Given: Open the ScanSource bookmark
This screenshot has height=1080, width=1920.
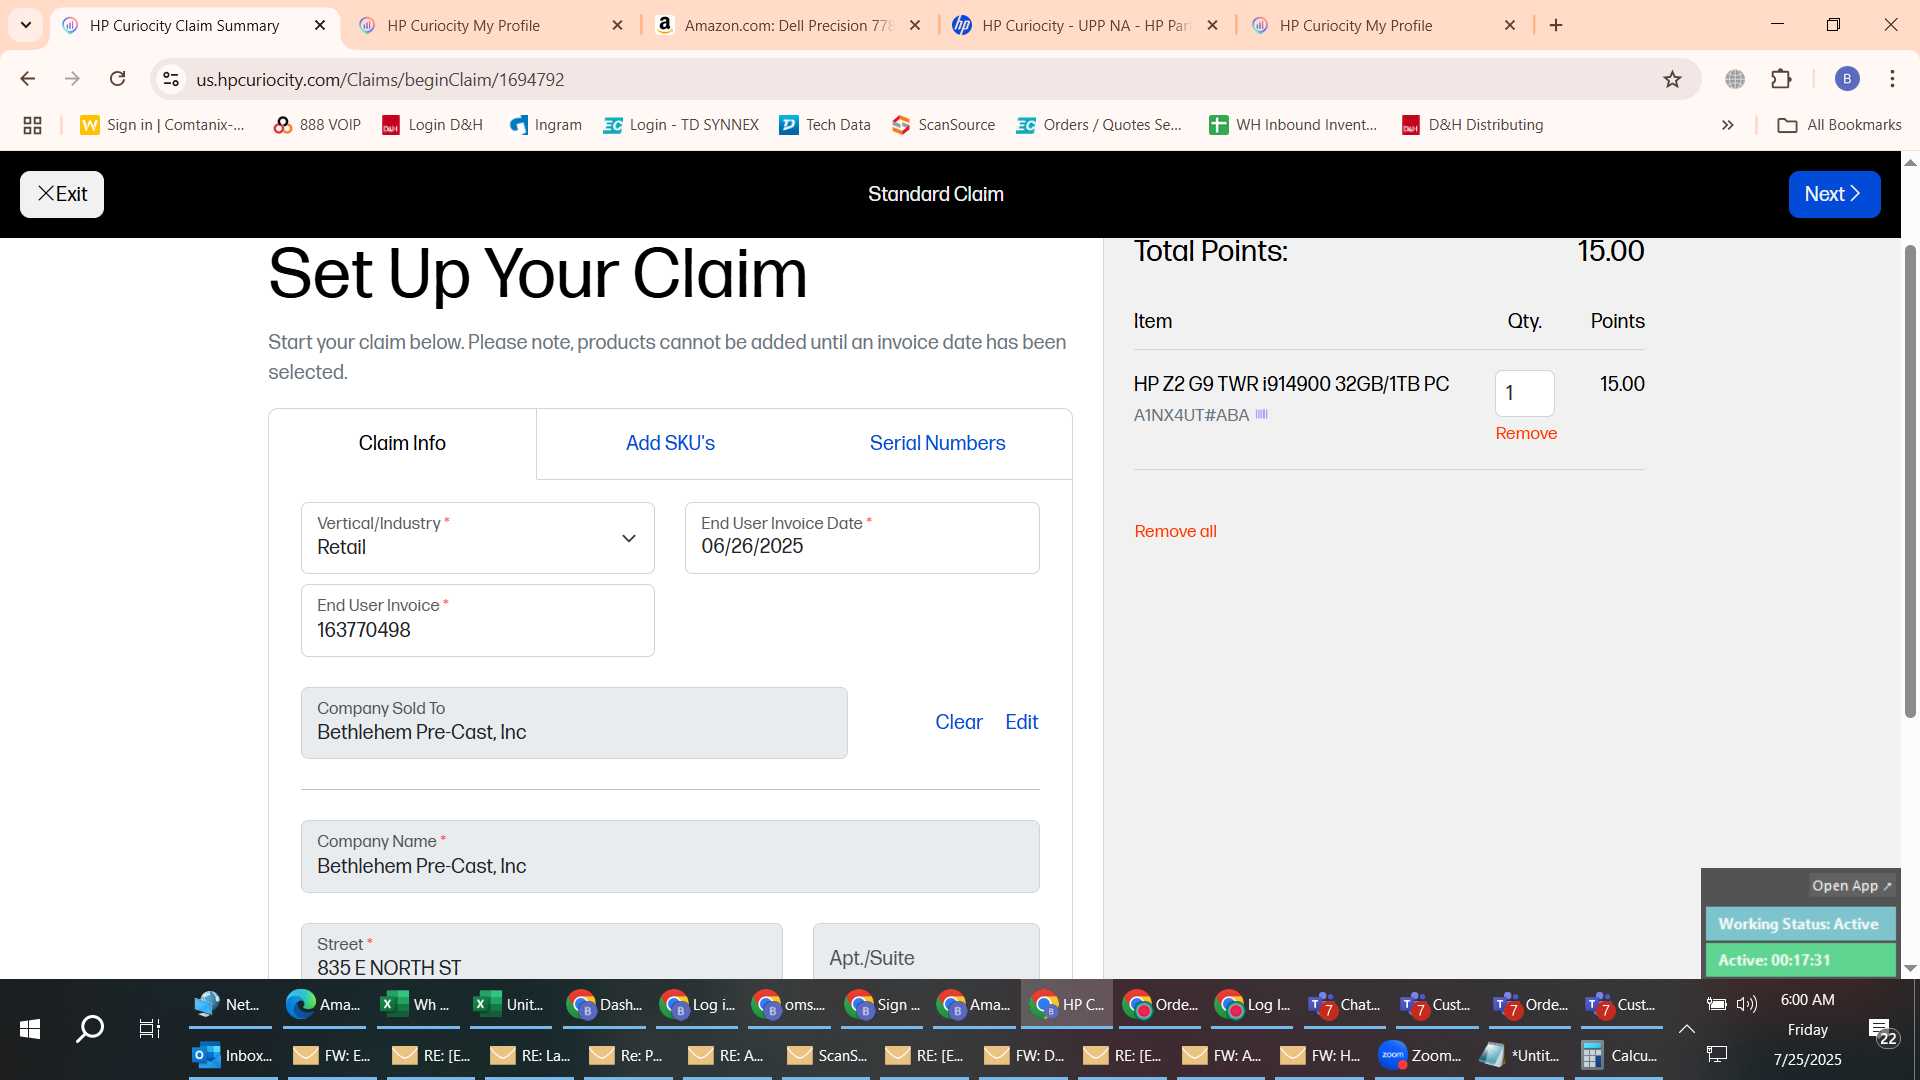Looking at the screenshot, I should (x=943, y=125).
